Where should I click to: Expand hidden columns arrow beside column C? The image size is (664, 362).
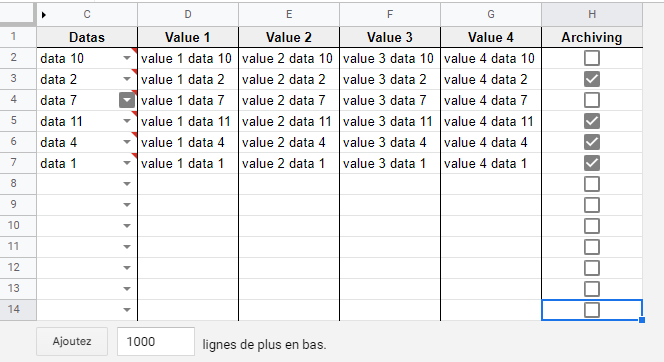(x=44, y=15)
